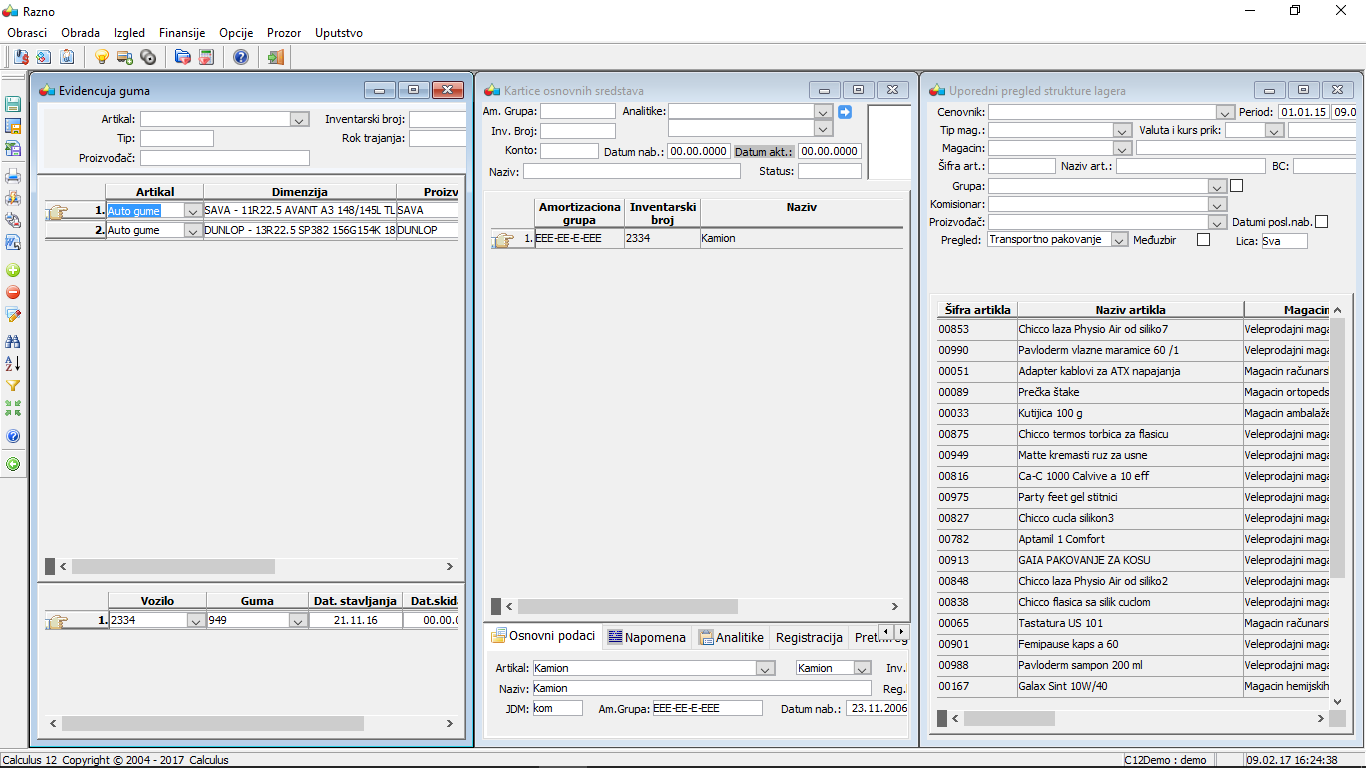The image size is (1366, 768).
Task: Open the Artikal dropdown in Evidencija guma
Action: point(298,120)
